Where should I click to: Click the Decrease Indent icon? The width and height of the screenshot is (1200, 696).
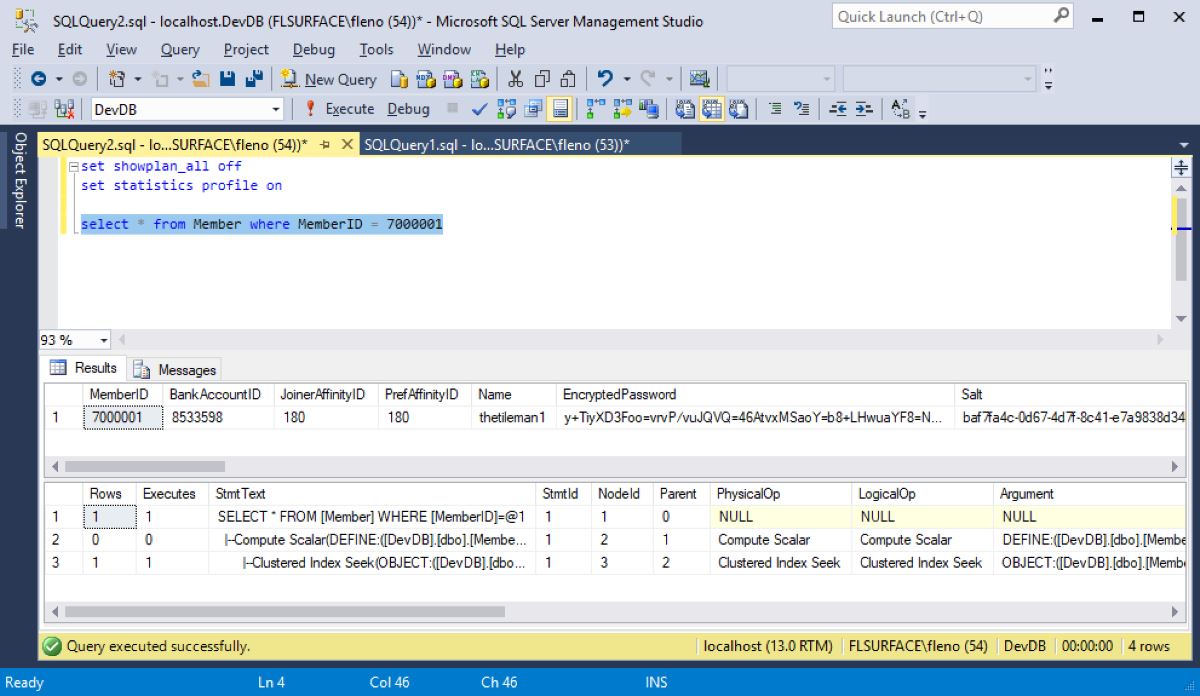[x=838, y=108]
